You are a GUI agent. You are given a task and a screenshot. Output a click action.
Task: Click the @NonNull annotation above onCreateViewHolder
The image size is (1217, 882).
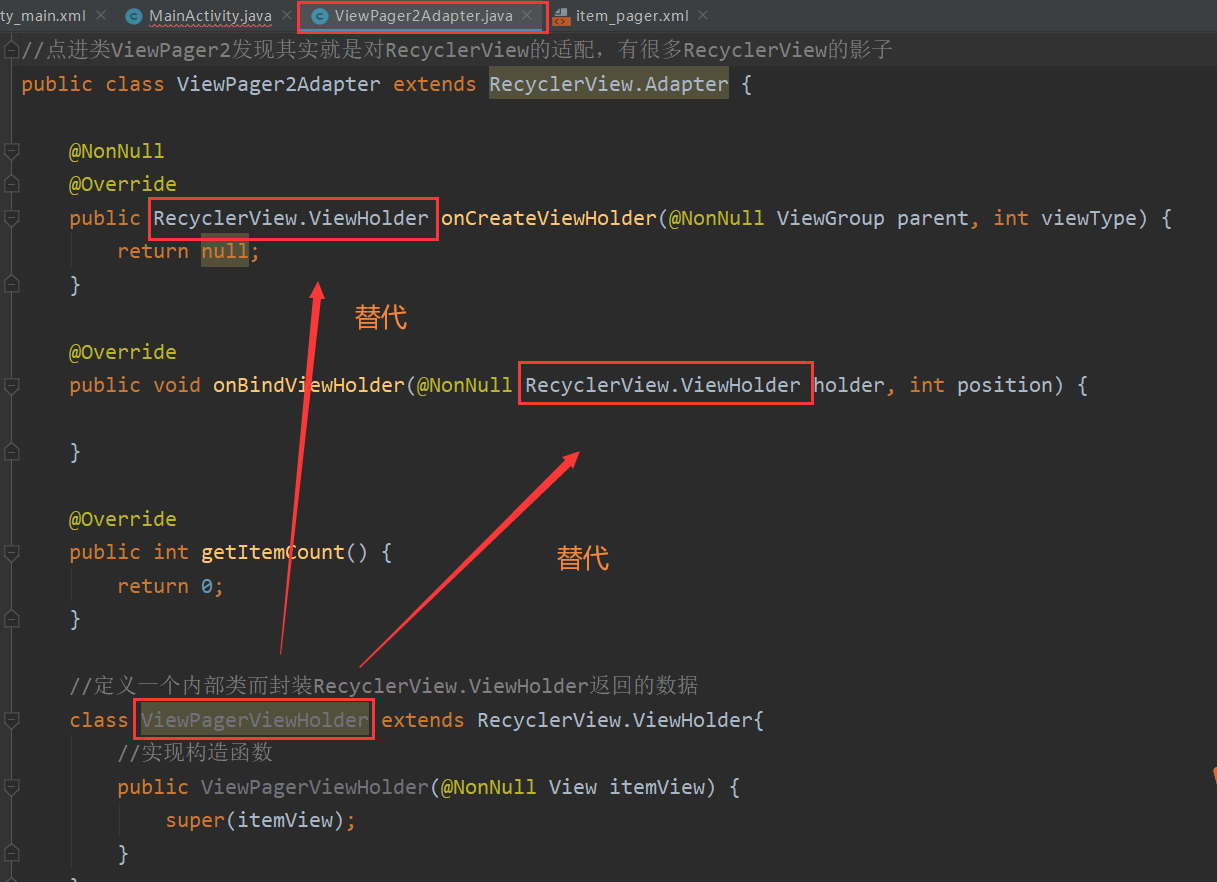tap(117, 151)
